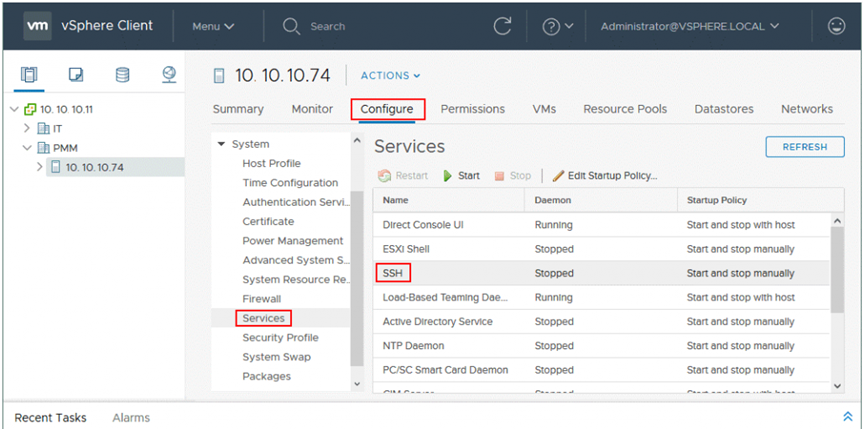Click the settings list scrollbar thumb
865x429 pixels.
[357, 277]
